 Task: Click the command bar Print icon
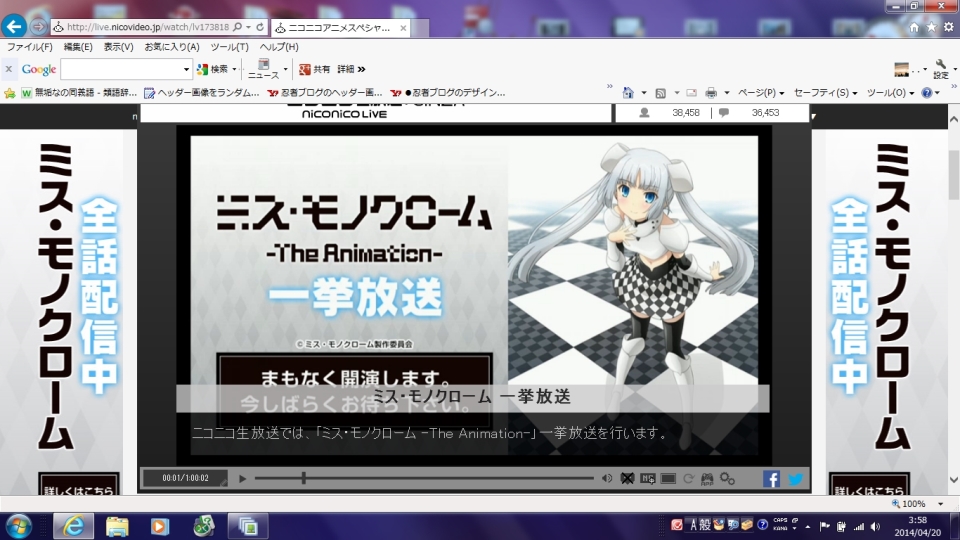click(711, 93)
